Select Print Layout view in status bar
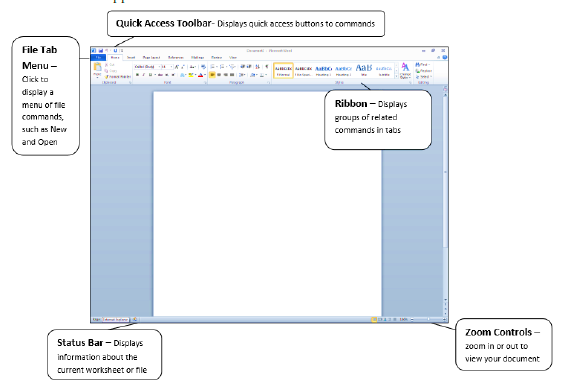This screenshot has height=385, width=564. pos(374,319)
